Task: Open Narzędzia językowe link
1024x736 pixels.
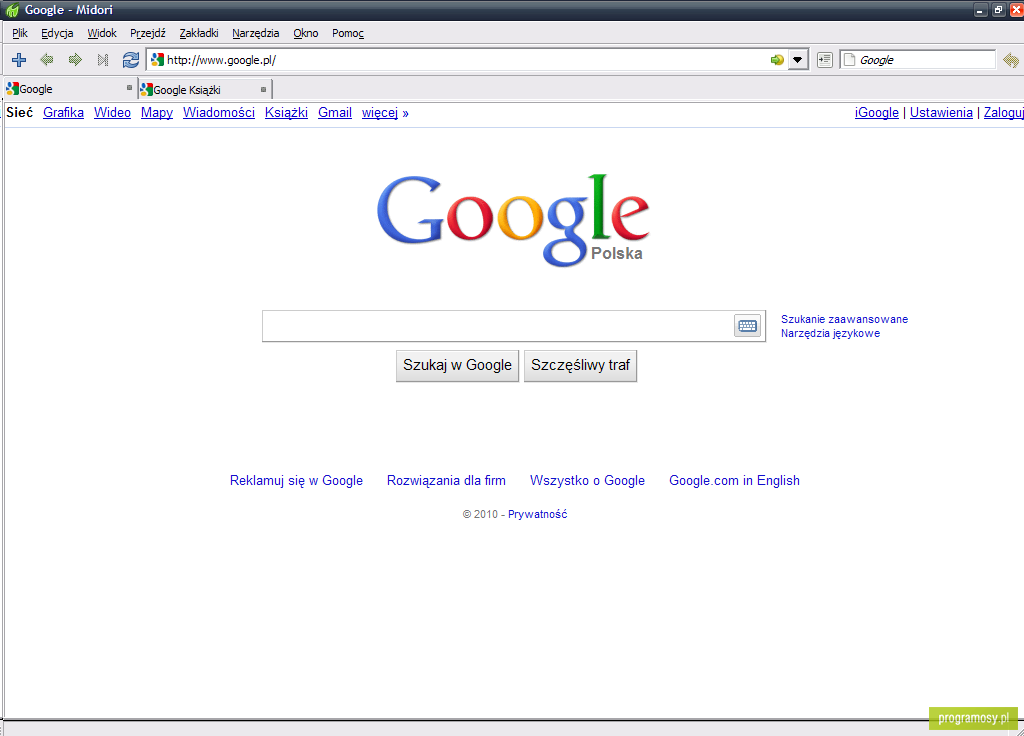Action: pyautogui.click(x=830, y=333)
